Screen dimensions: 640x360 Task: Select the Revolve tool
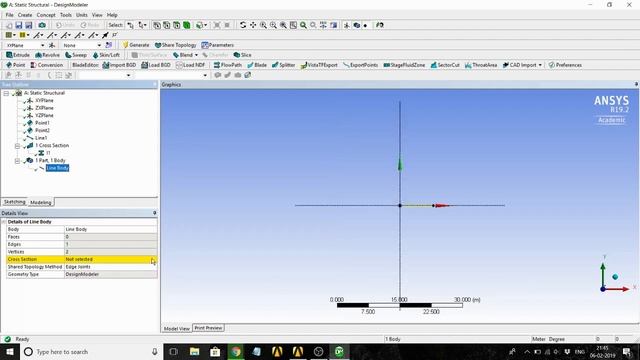[x=47, y=55]
